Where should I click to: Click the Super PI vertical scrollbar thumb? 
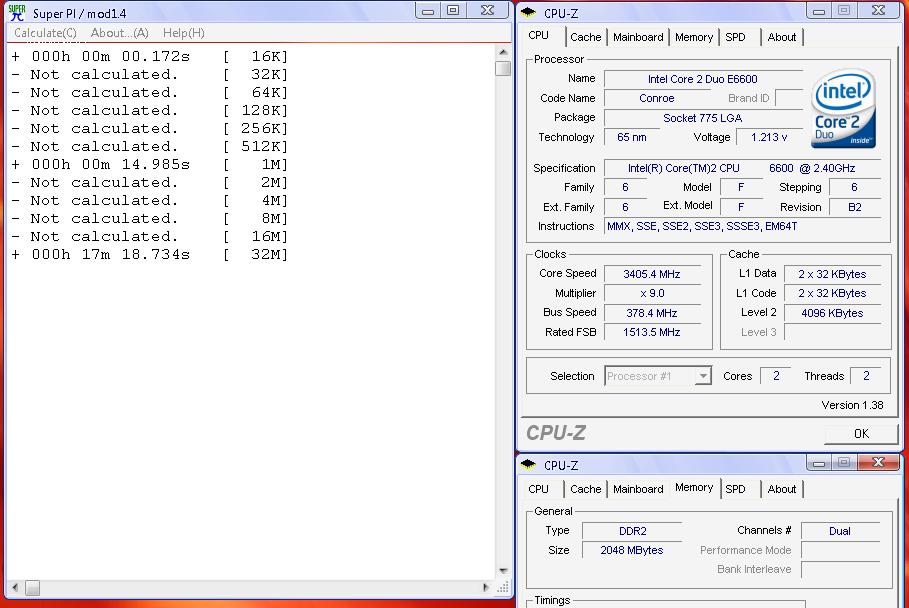coord(503,68)
